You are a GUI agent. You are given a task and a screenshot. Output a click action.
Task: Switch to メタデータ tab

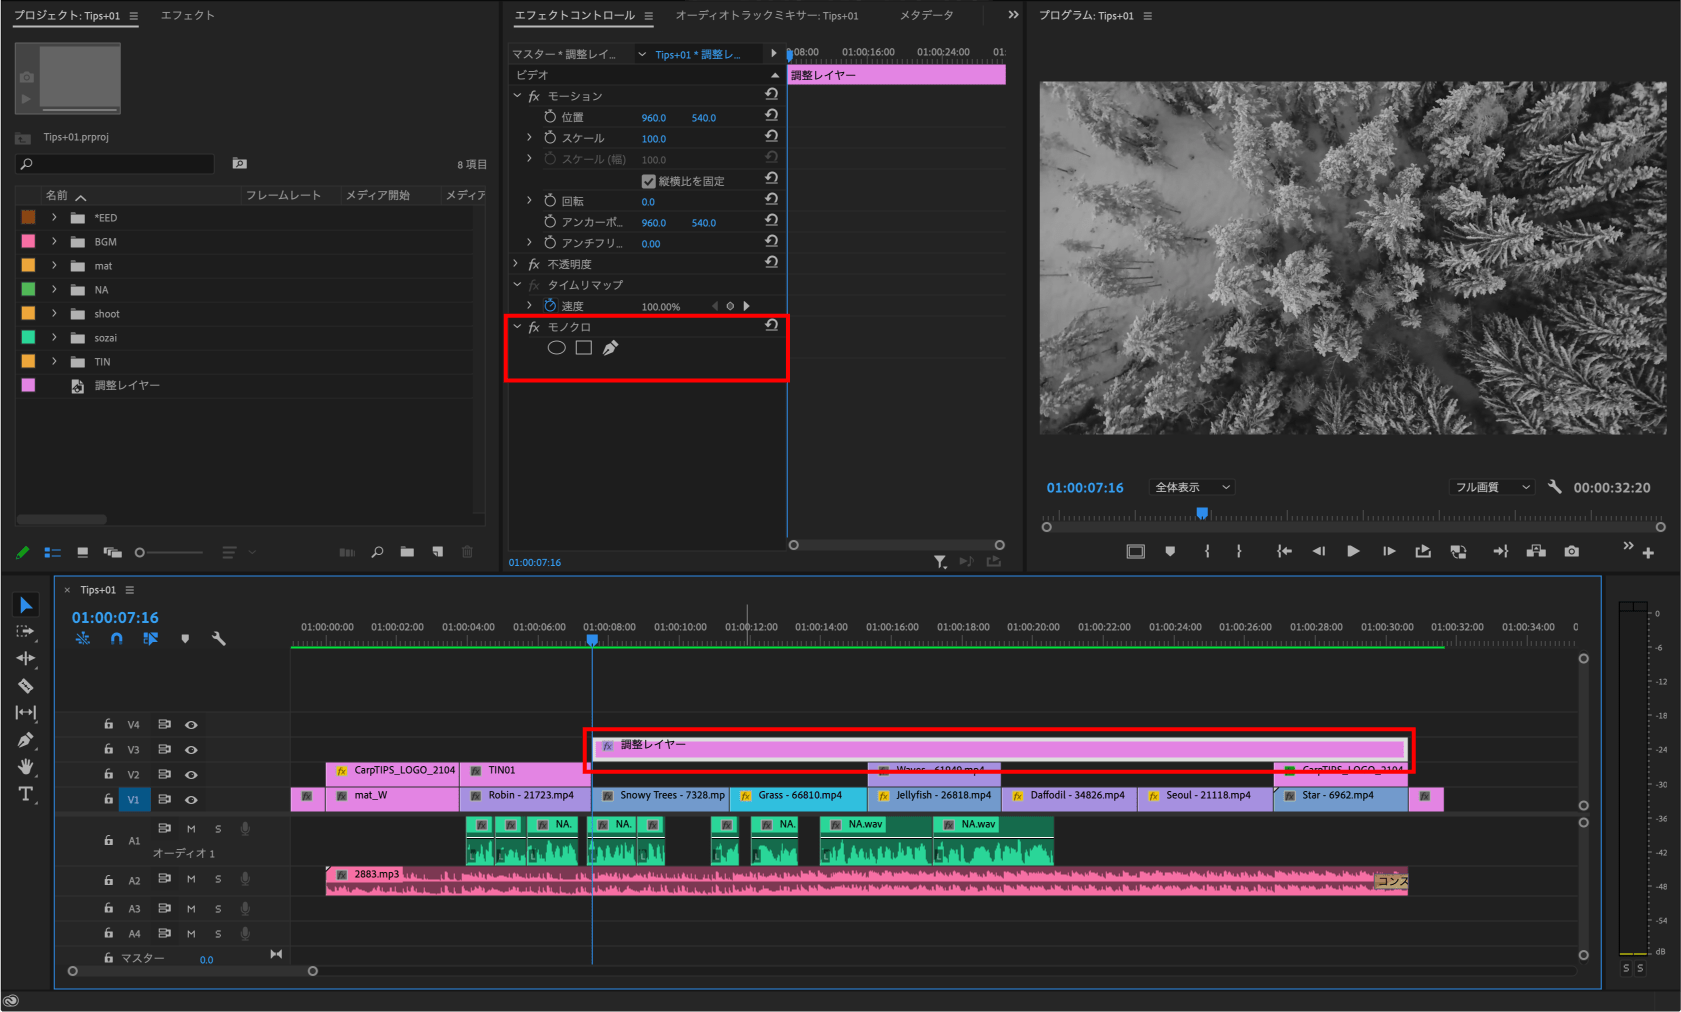tap(926, 15)
